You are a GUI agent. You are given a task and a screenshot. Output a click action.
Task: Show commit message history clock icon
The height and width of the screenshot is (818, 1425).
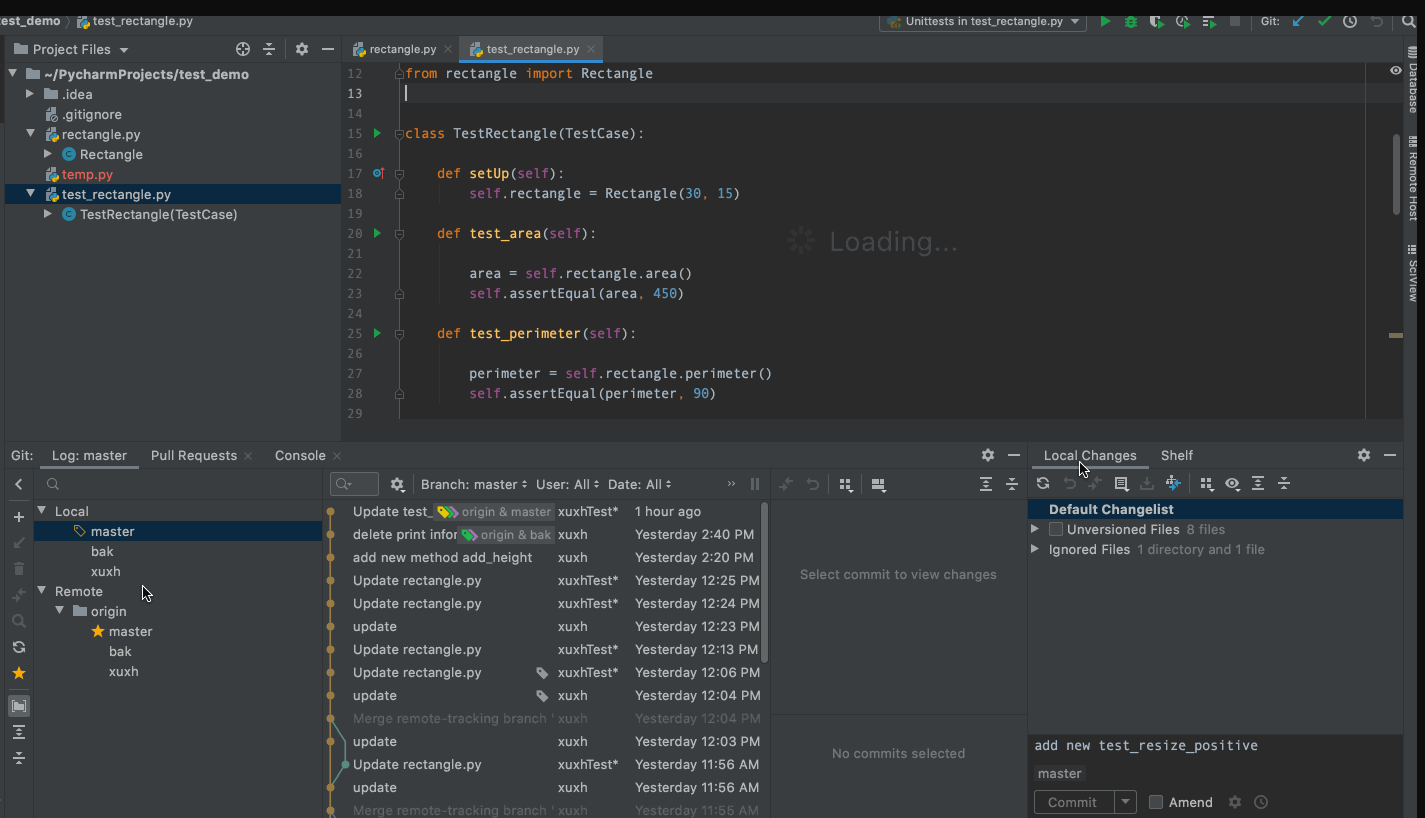pyautogui.click(x=1261, y=802)
